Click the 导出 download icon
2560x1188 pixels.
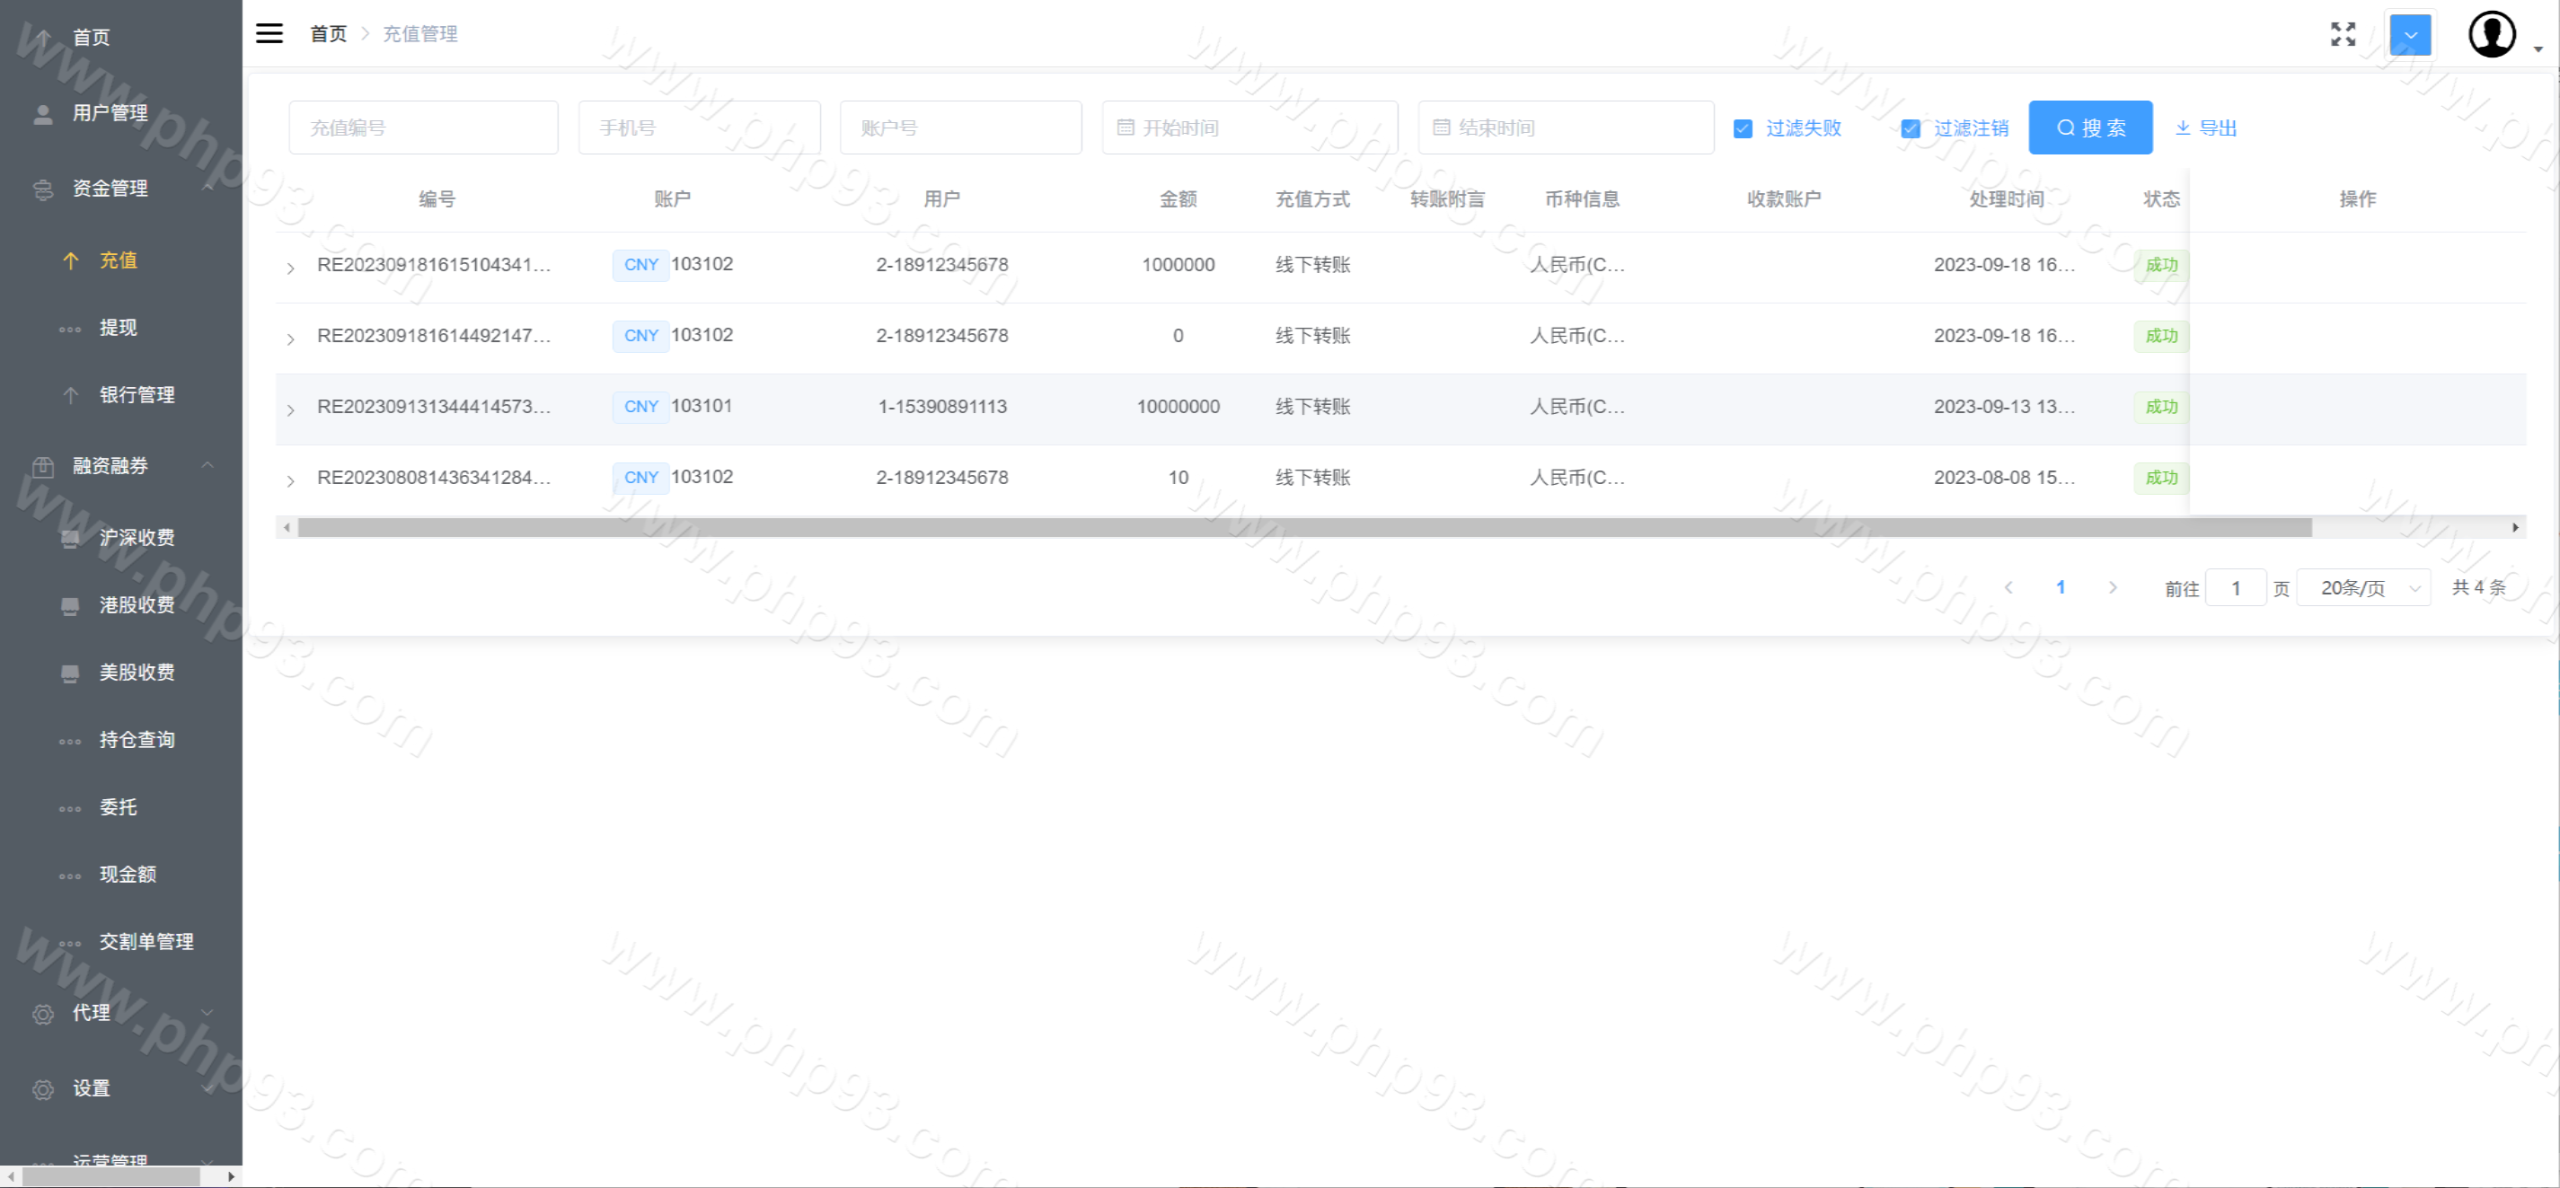point(2183,128)
